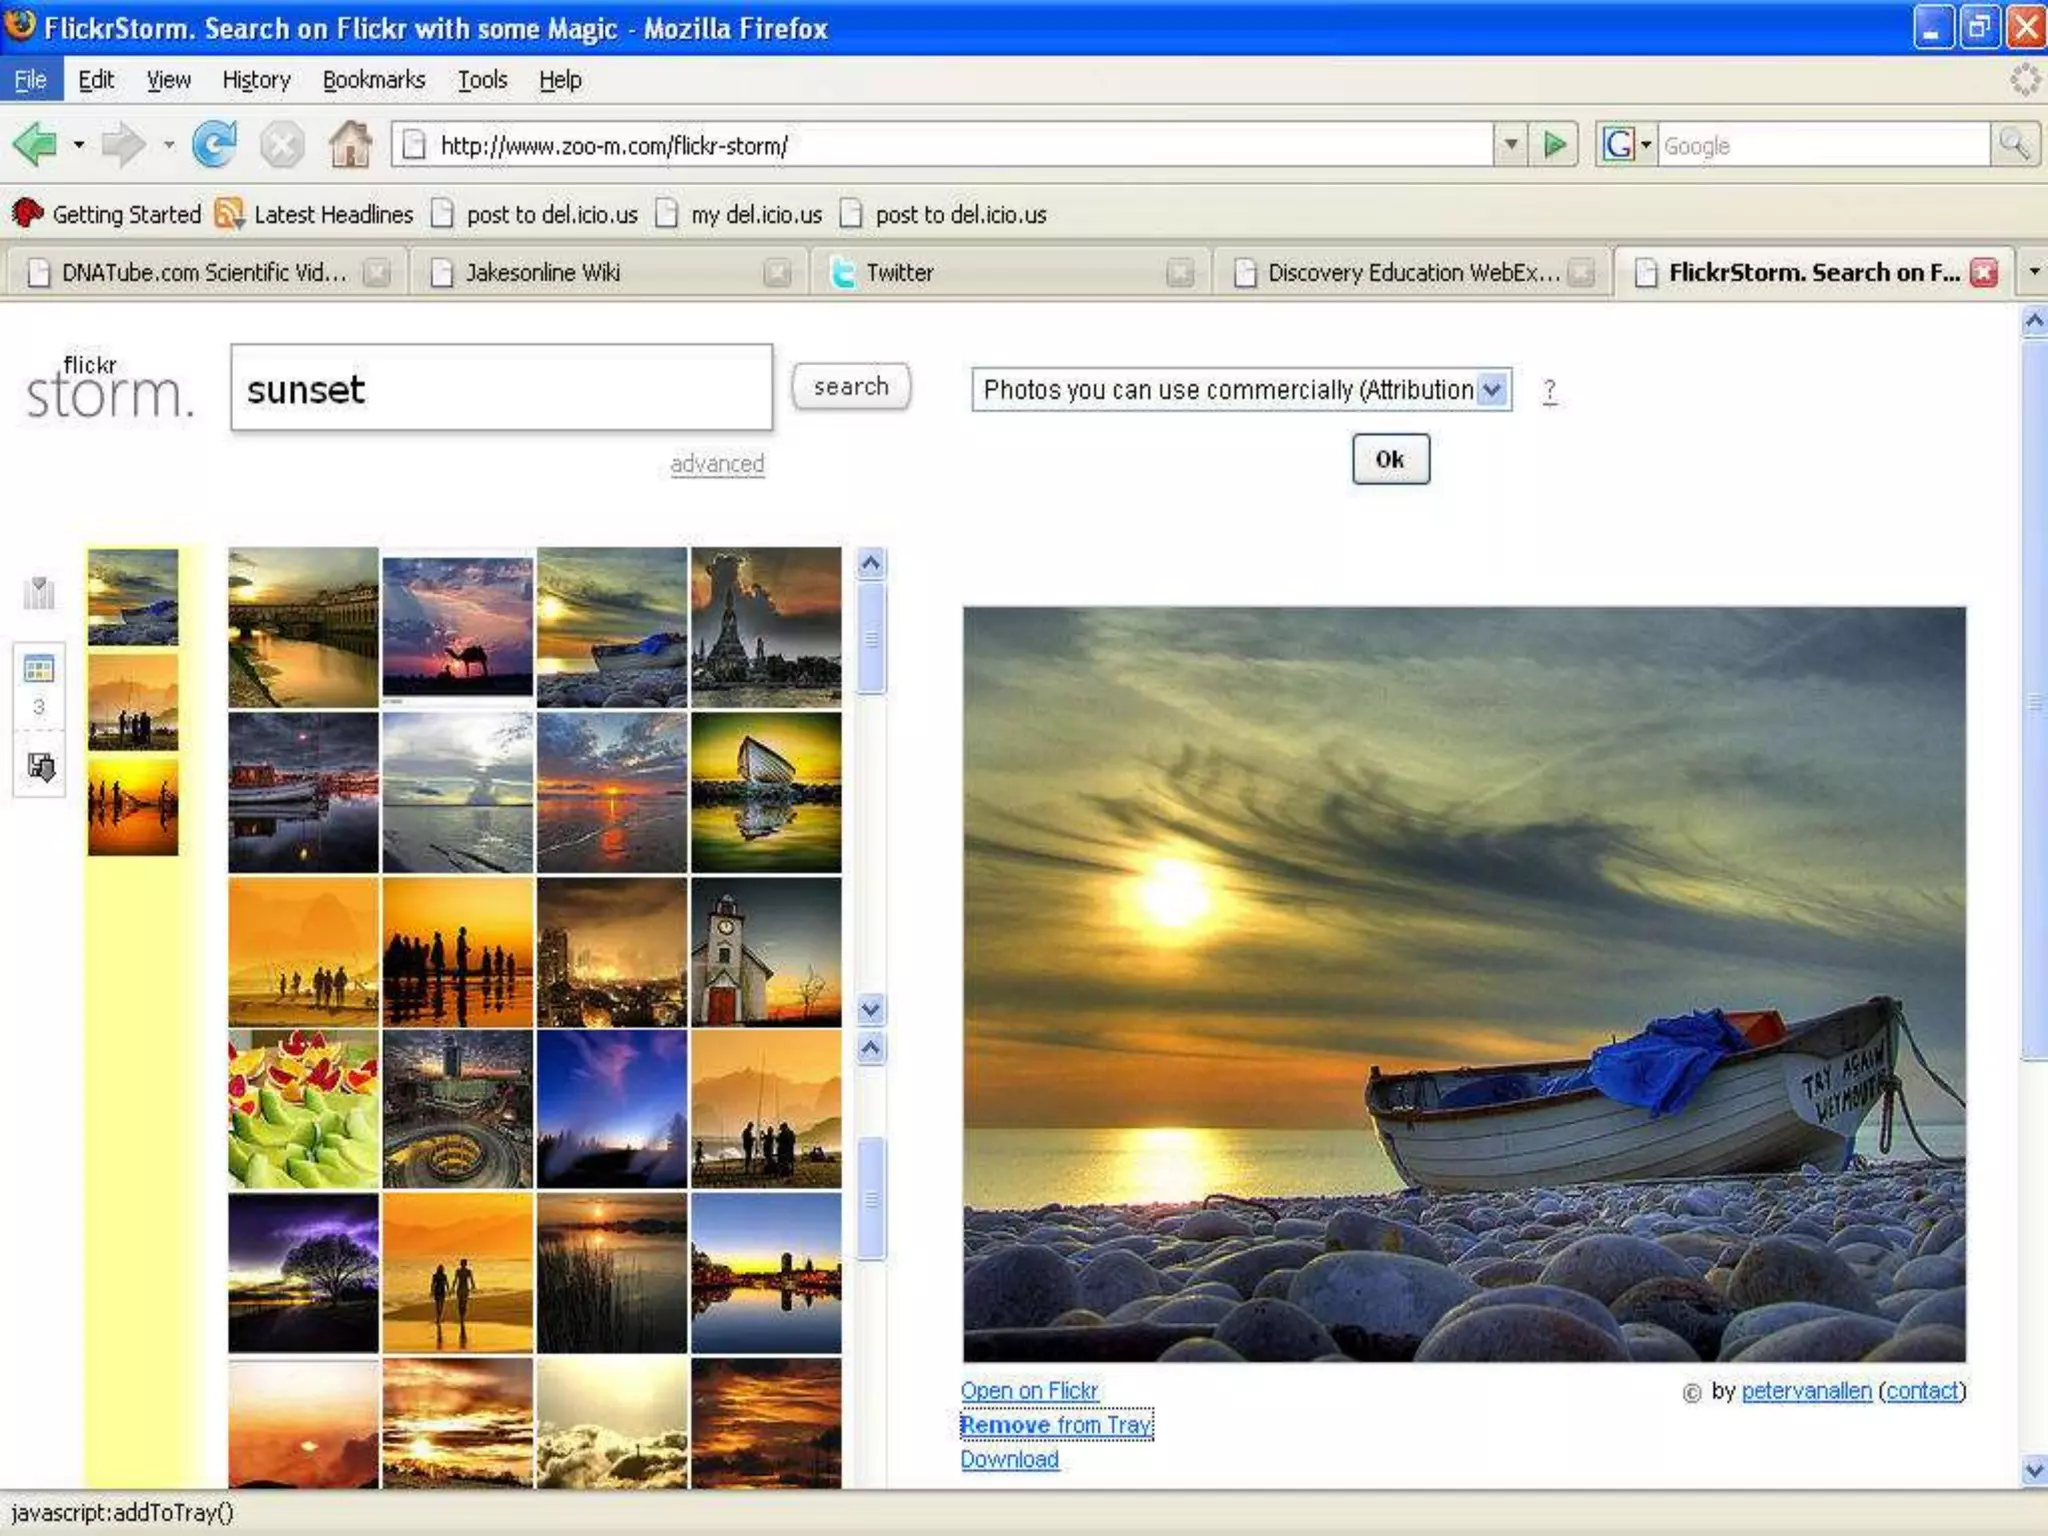Click the tray grid view icon
2048x1536 pixels.
click(39, 668)
